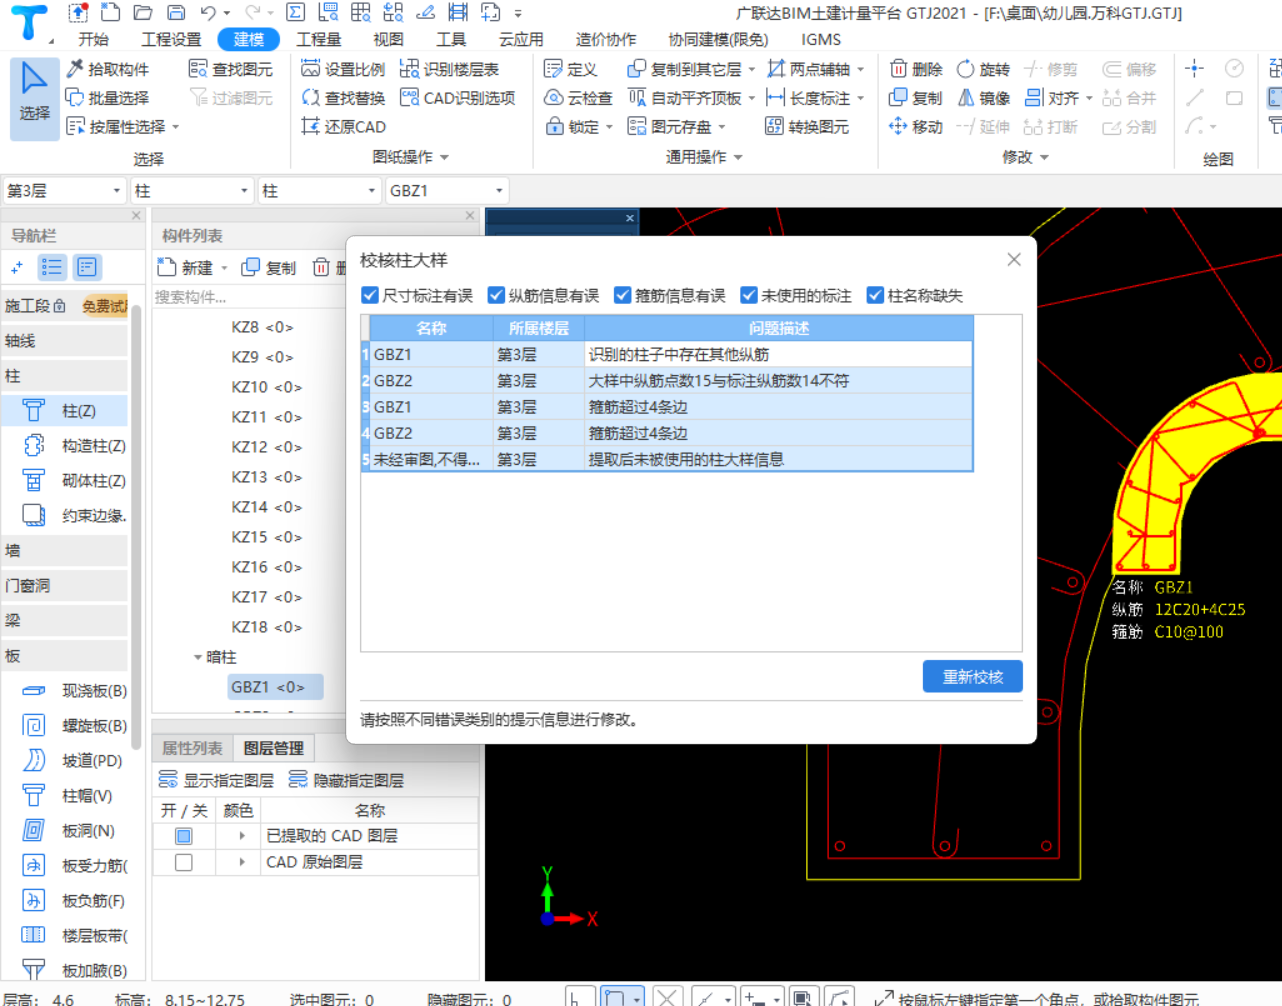Expand 按属性选择 dropdown arrow

point(176,127)
